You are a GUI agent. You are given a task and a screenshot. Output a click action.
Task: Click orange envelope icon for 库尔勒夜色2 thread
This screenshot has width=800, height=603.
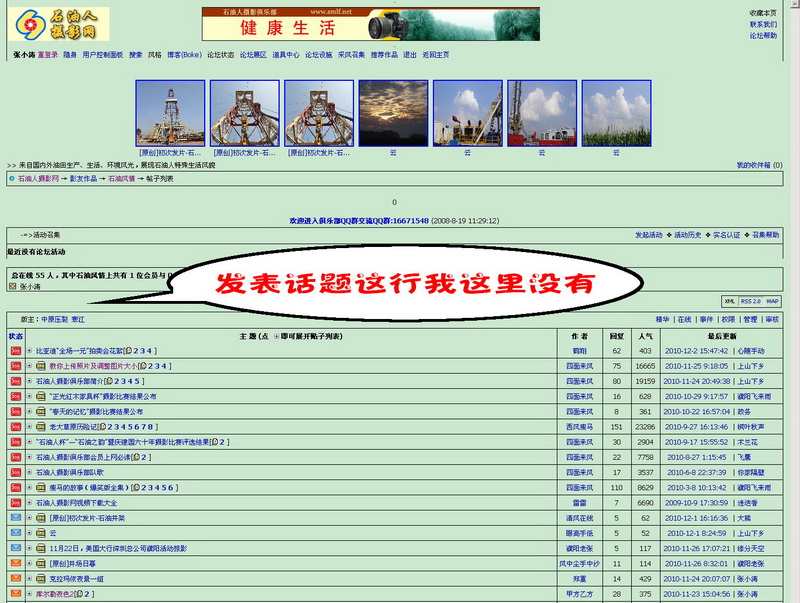click(x=16, y=594)
